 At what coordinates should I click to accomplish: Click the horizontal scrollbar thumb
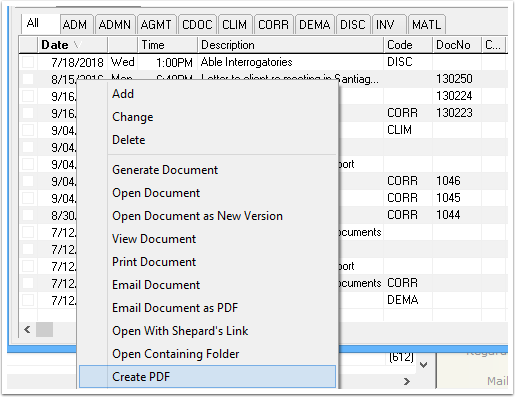(x=44, y=330)
